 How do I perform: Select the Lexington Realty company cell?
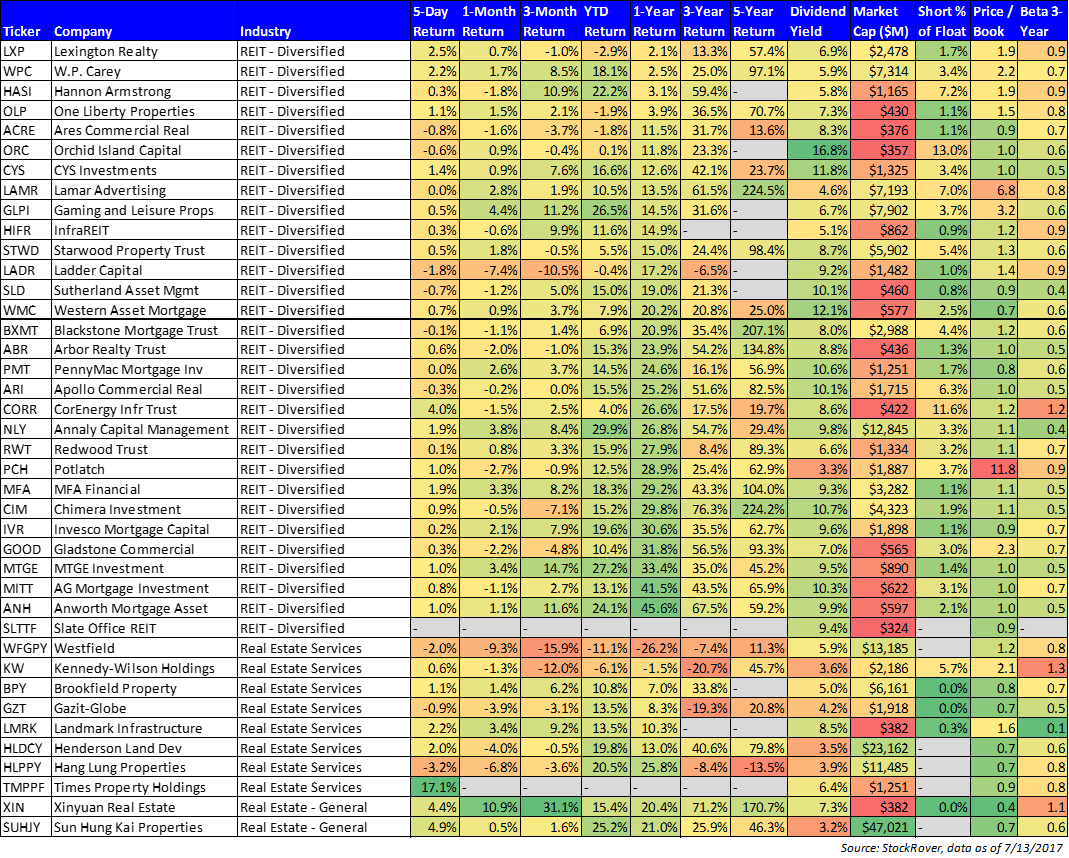[144, 51]
